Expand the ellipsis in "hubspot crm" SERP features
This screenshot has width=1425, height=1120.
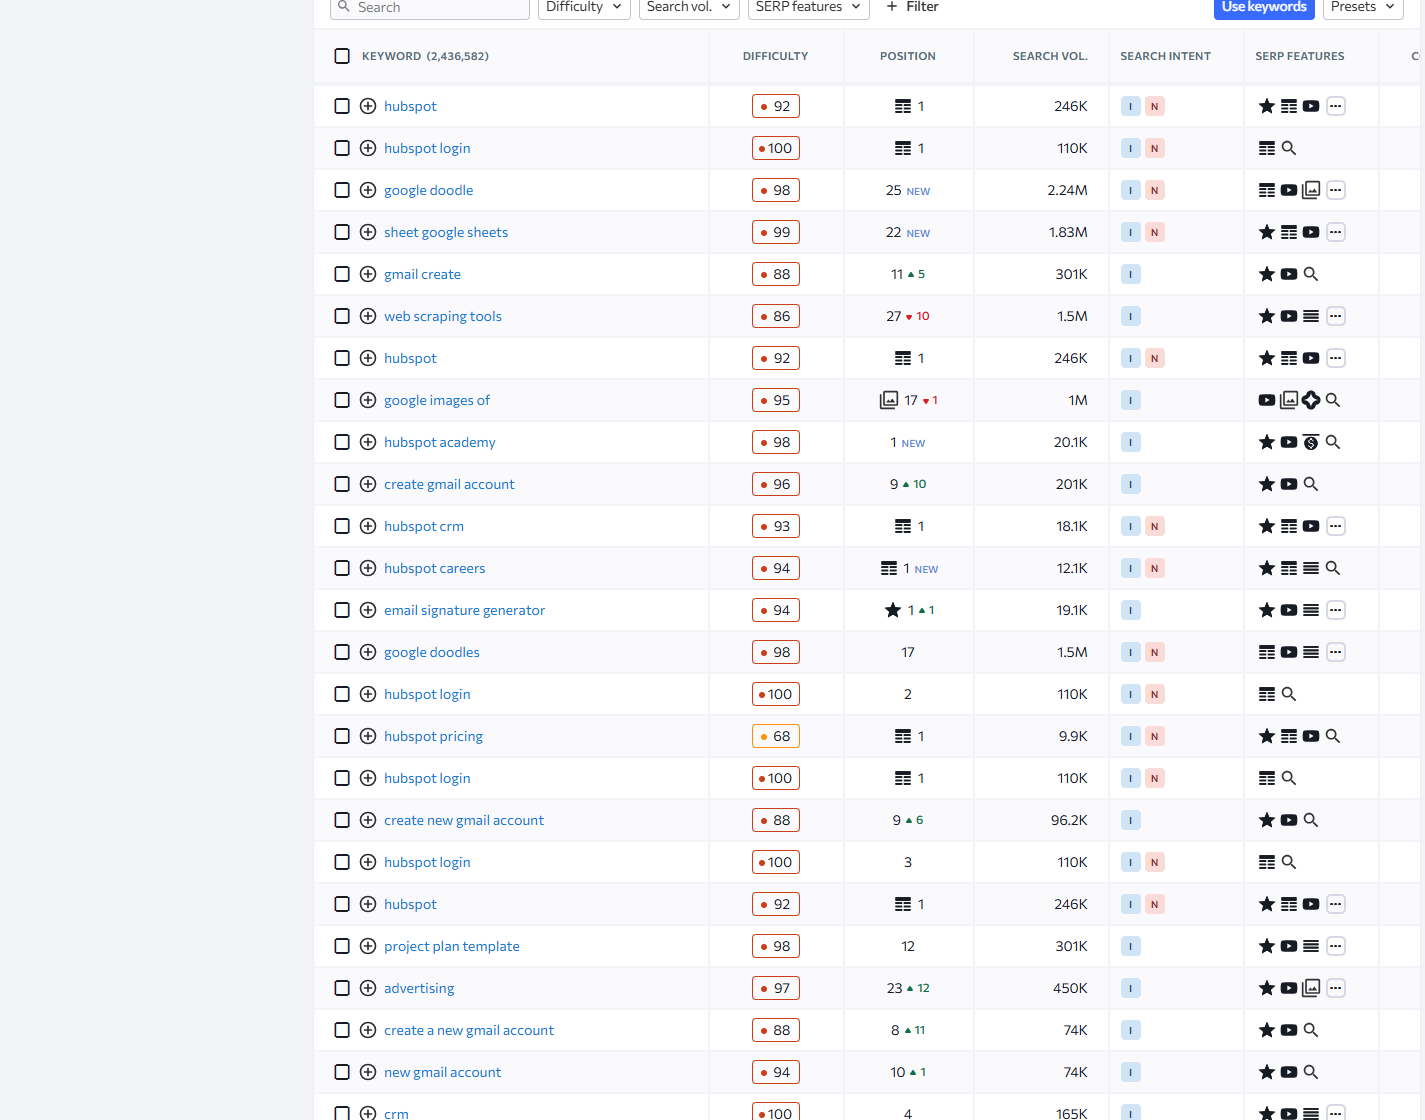coord(1336,526)
